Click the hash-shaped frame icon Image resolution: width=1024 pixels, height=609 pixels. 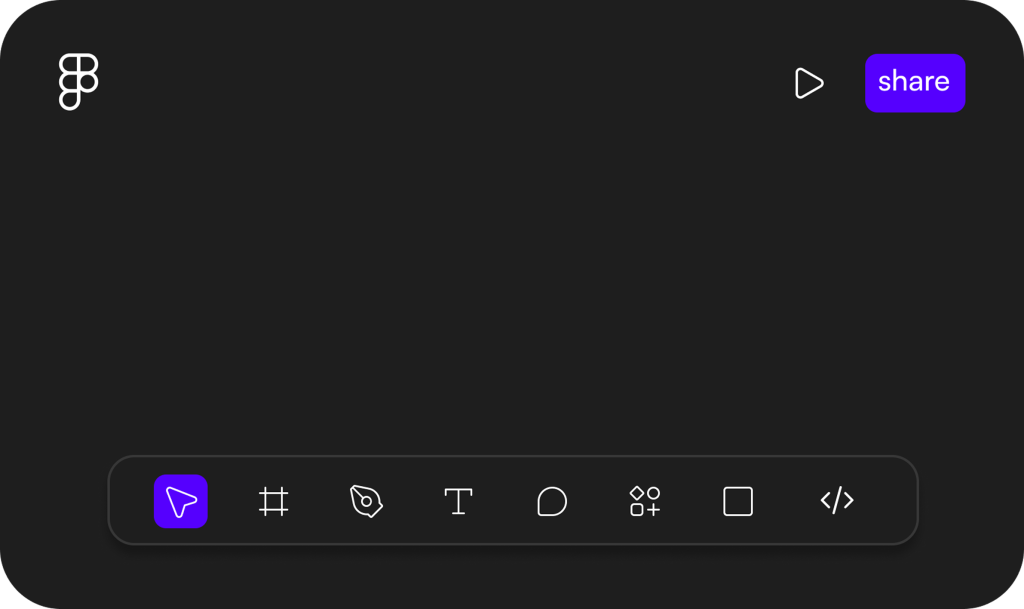pos(273,501)
